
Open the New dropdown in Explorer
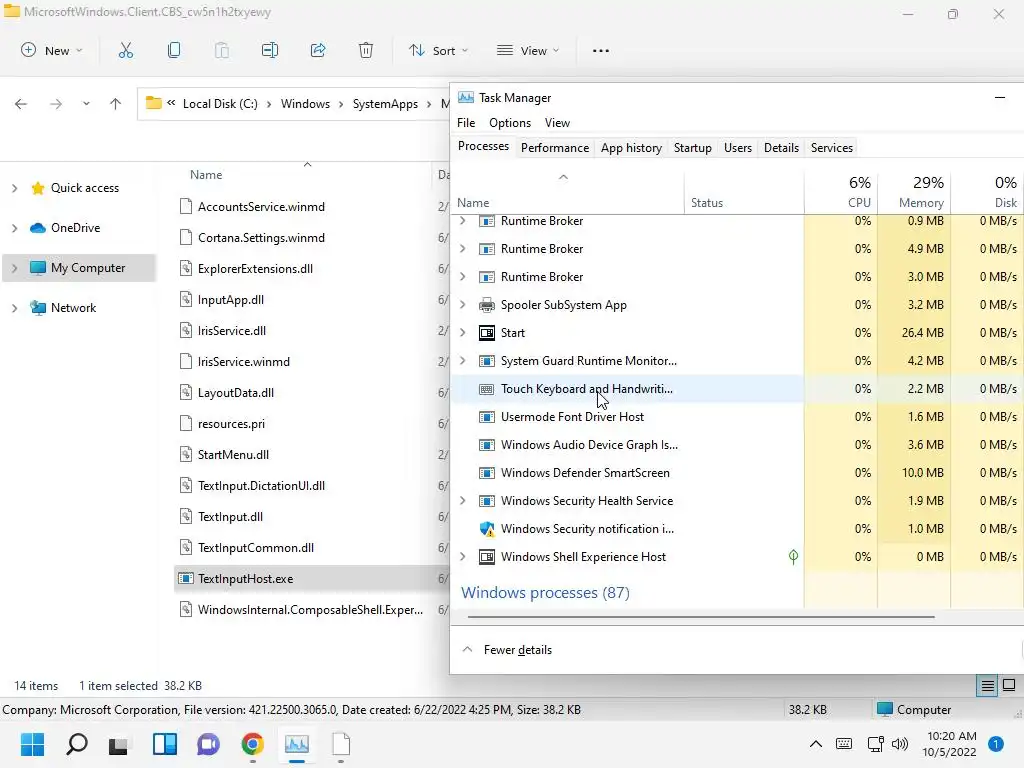(52, 50)
